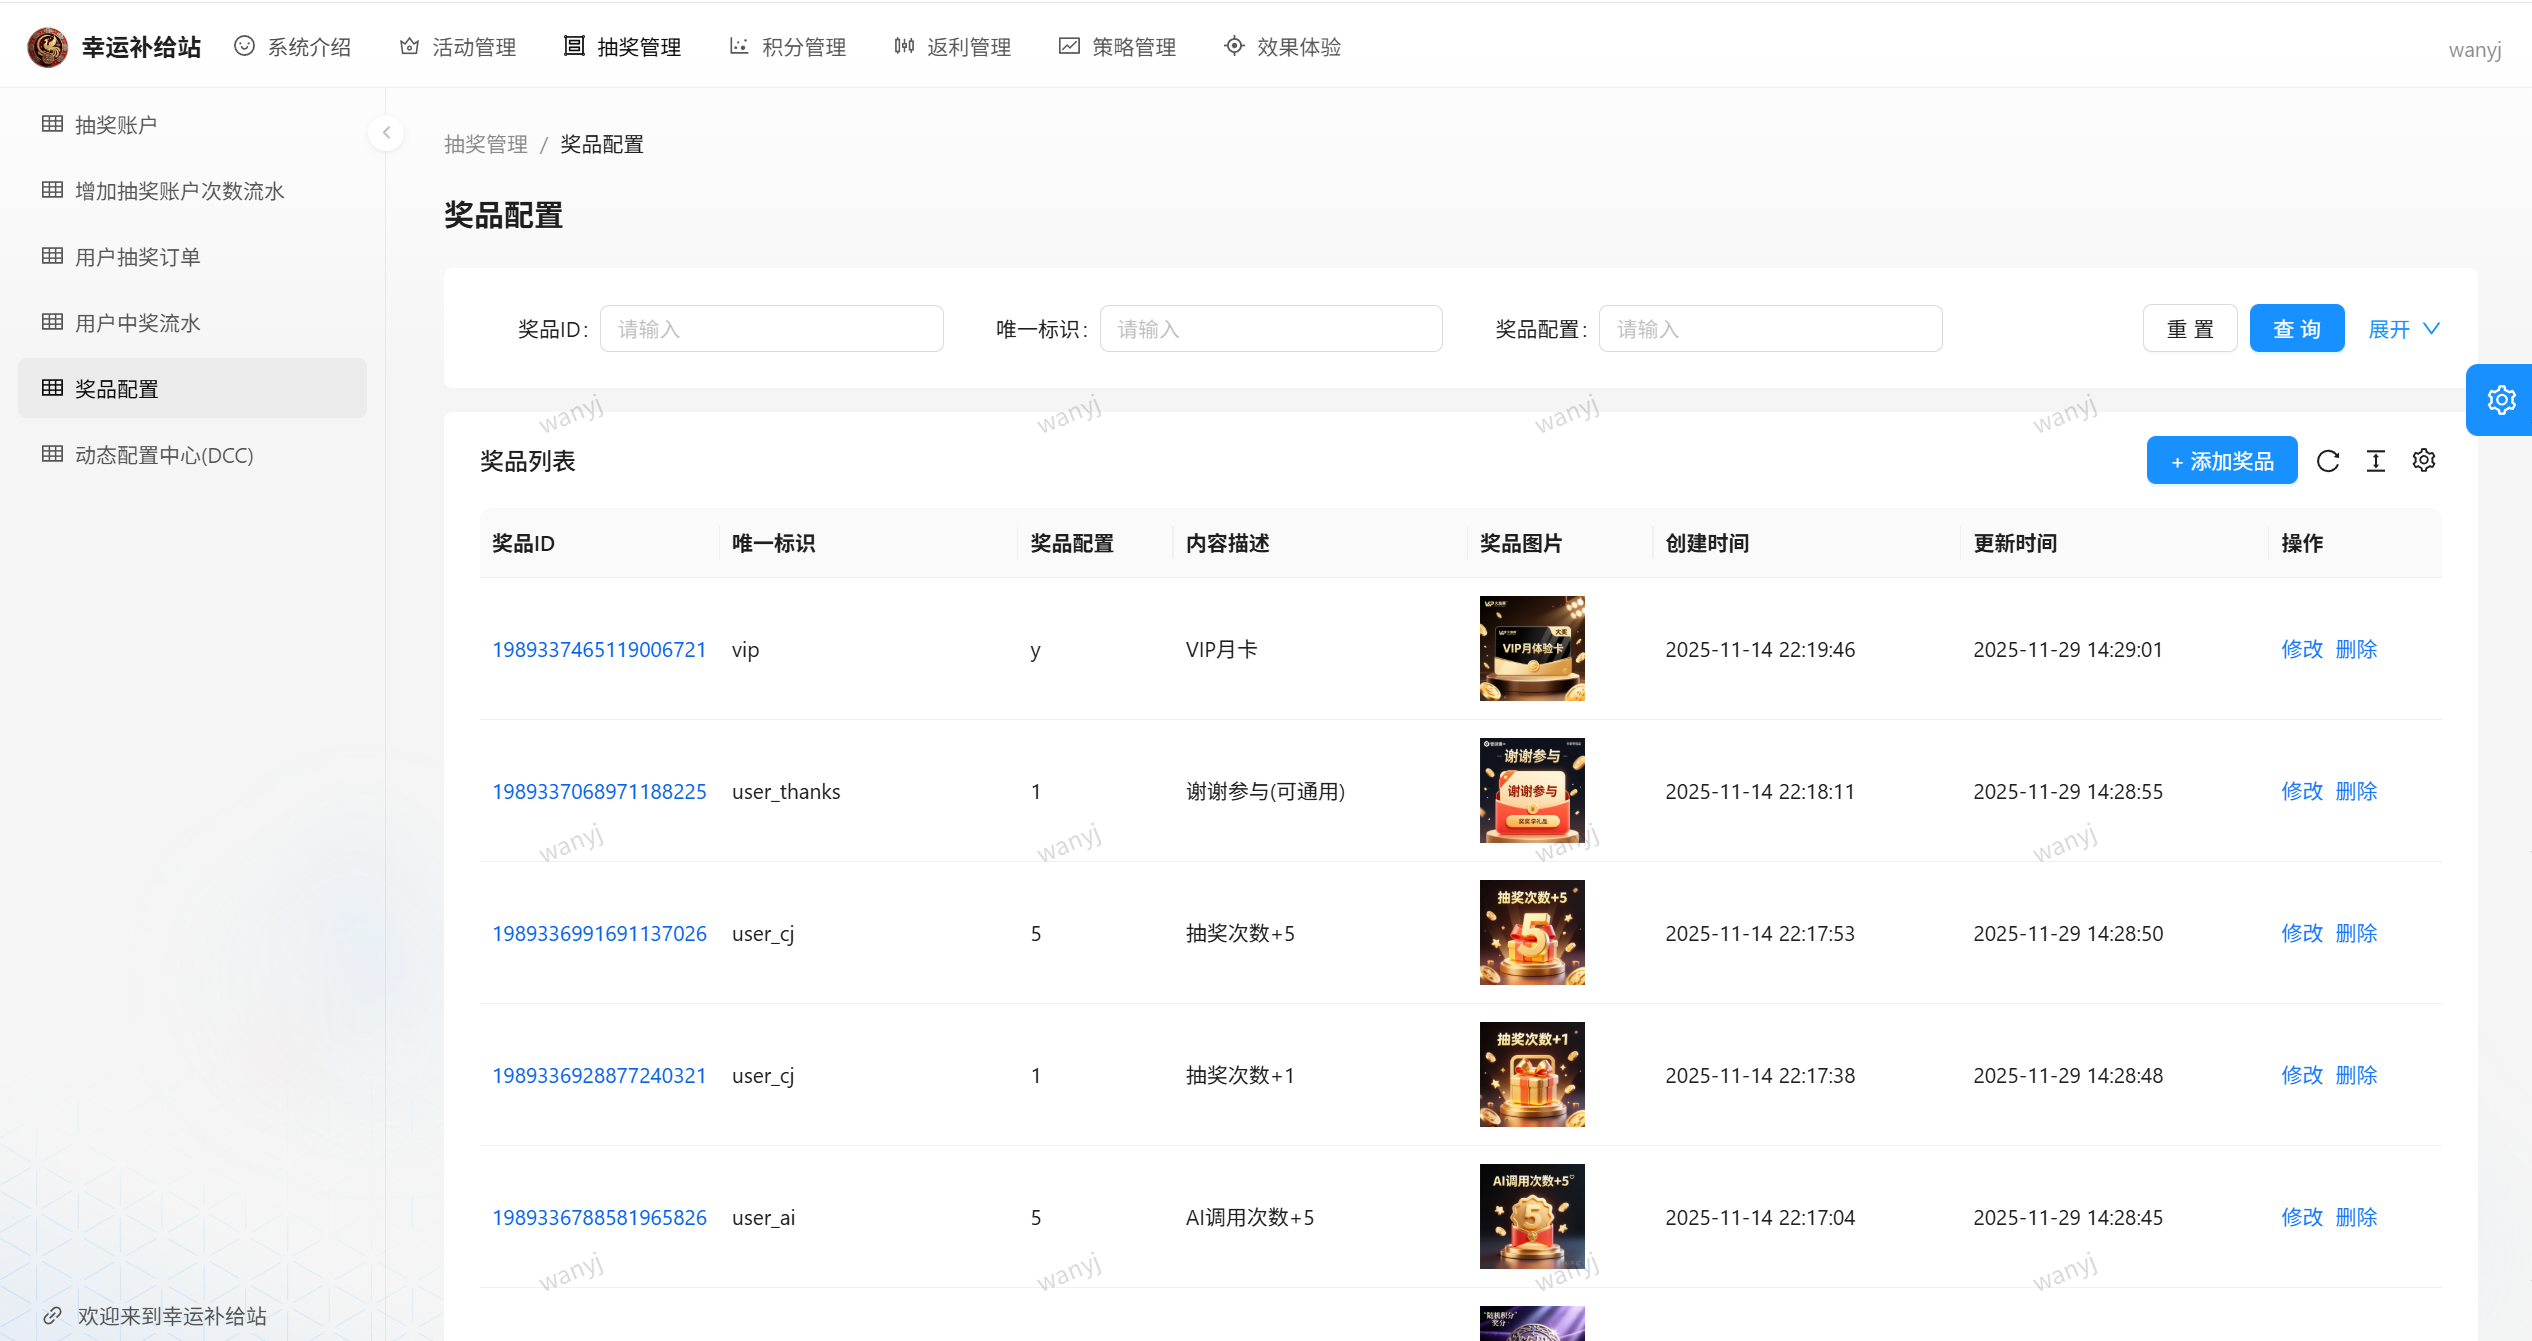The height and width of the screenshot is (1341, 2532).
Task: Click the blue floating settings gear at the right edge
Action: (2500, 400)
